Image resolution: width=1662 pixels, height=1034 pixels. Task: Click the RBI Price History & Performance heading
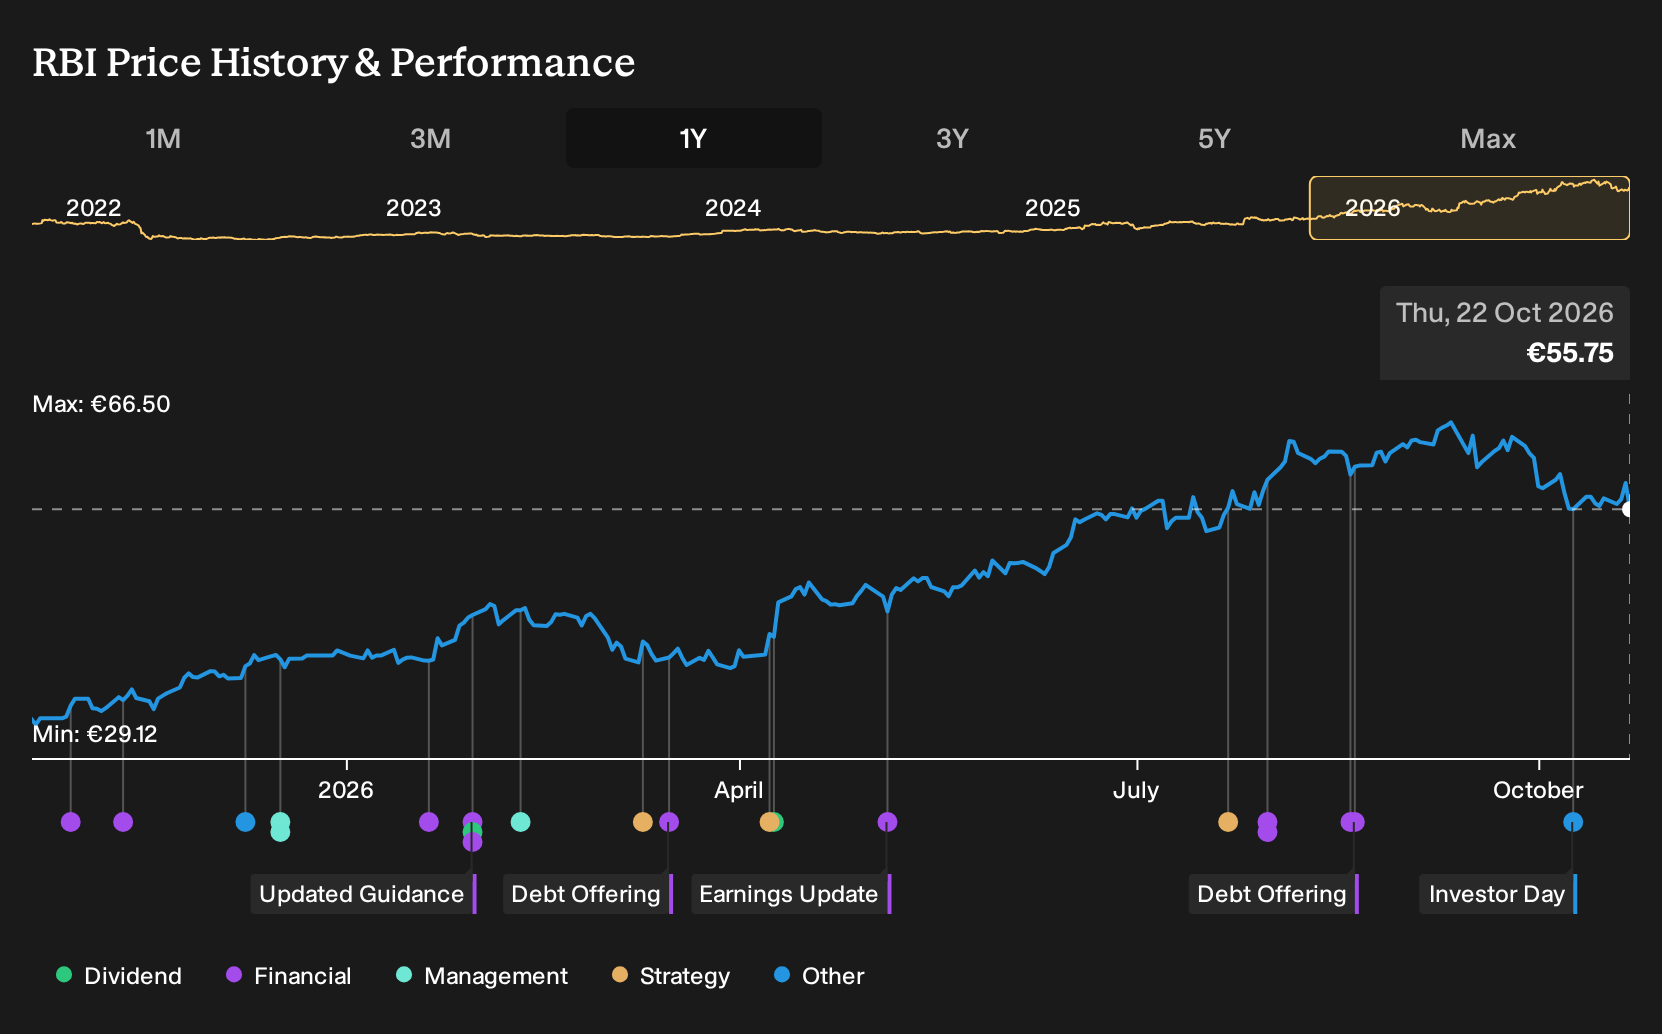tap(334, 62)
